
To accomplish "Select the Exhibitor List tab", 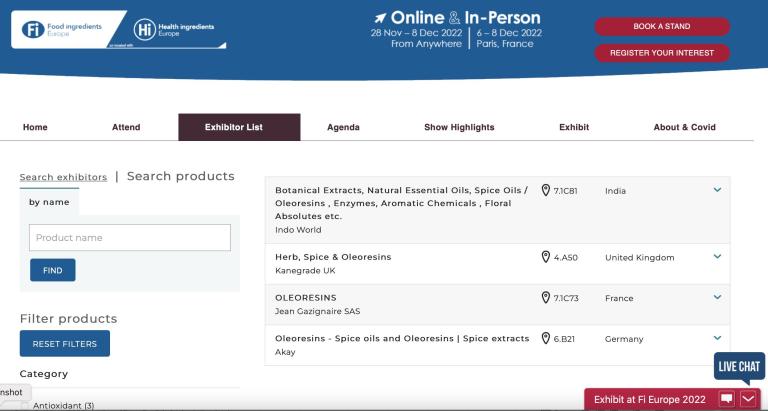I will (x=239, y=127).
